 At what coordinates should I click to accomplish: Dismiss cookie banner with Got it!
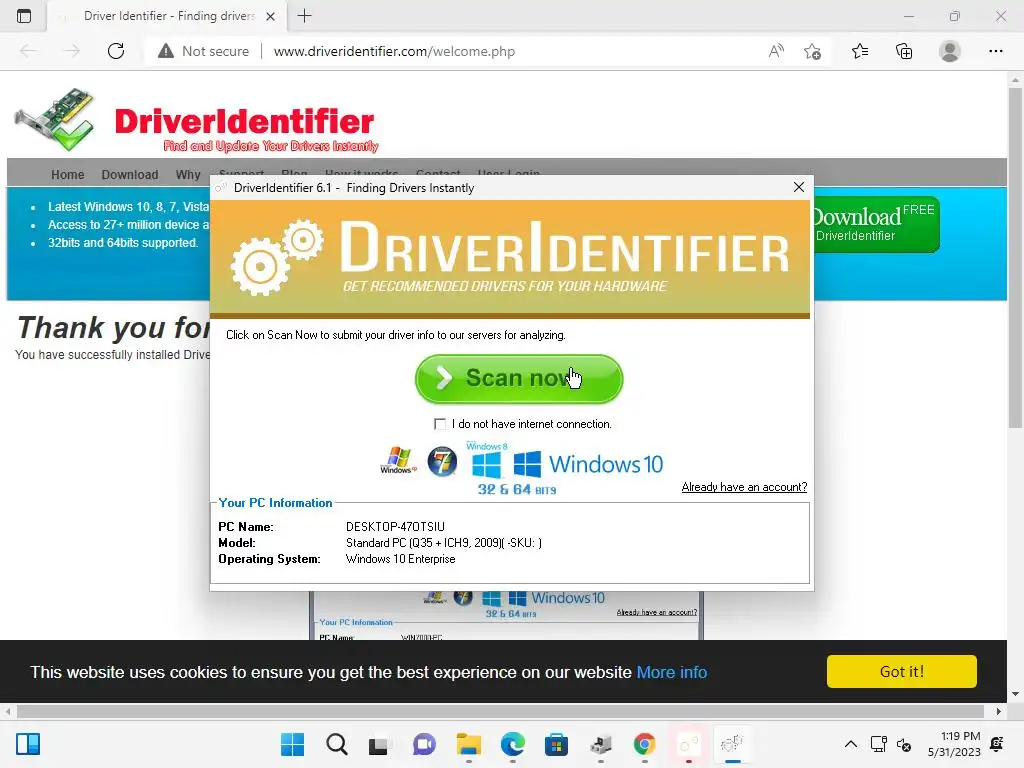coord(901,671)
